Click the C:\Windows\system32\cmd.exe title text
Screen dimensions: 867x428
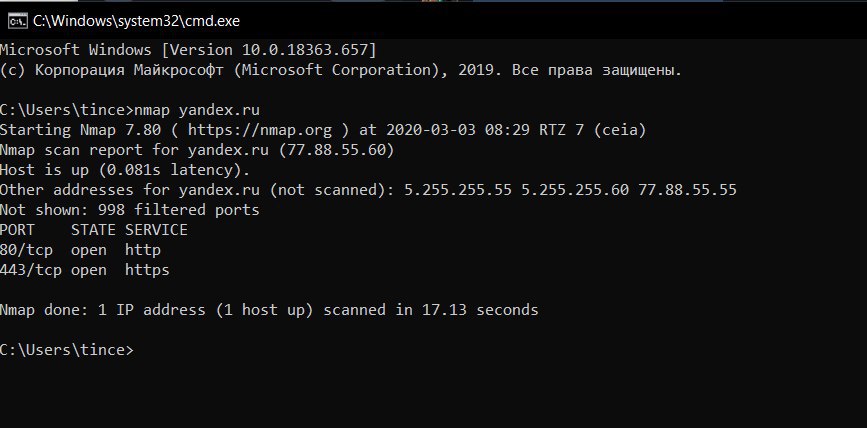(x=136, y=21)
